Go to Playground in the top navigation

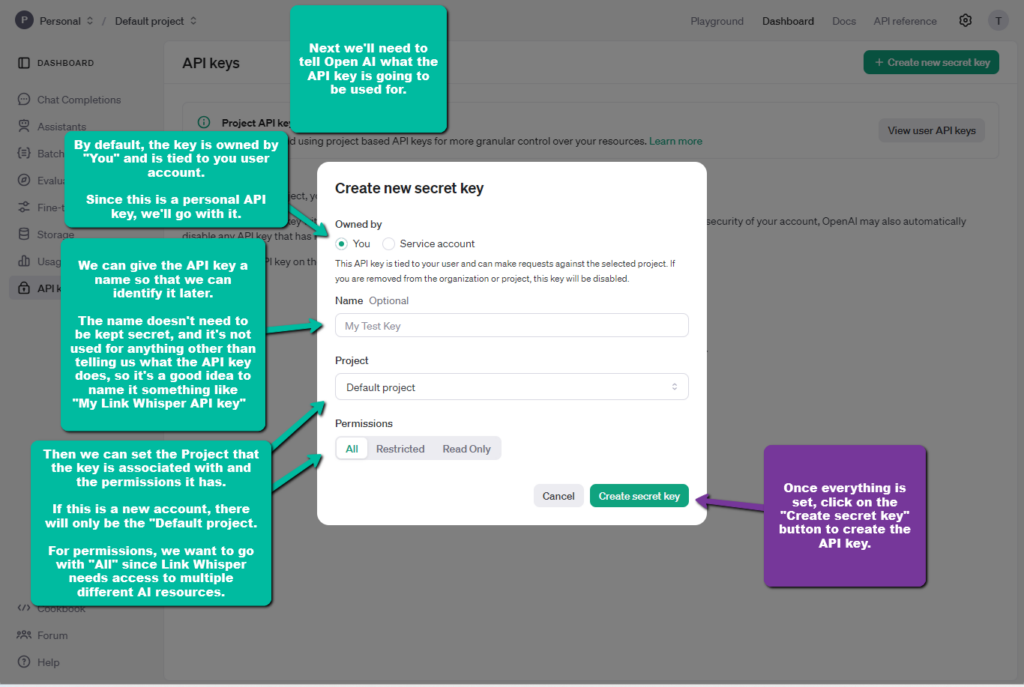[x=716, y=21]
